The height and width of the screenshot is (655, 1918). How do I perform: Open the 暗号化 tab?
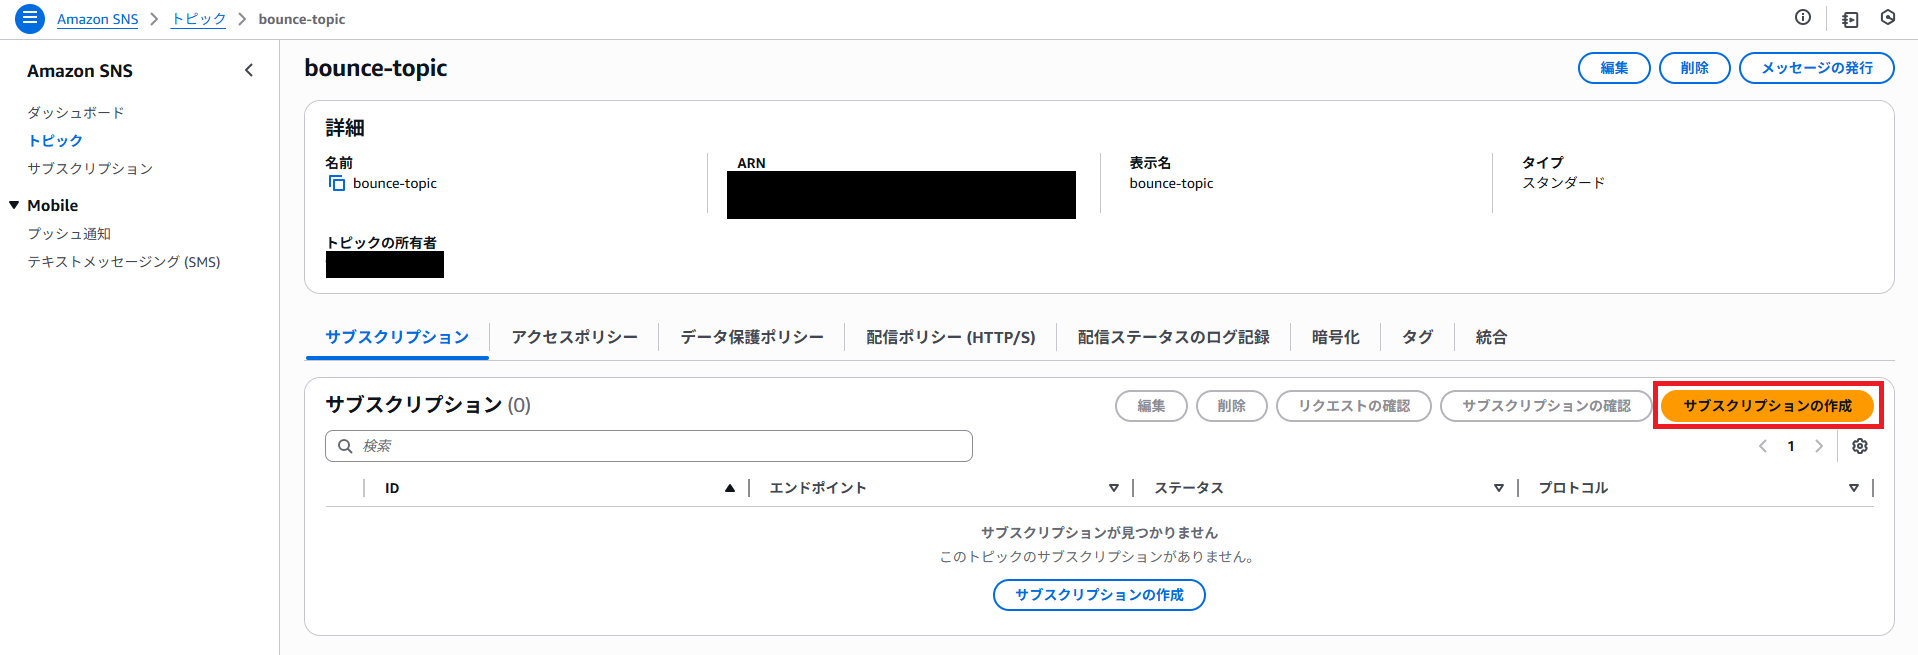tap(1335, 337)
